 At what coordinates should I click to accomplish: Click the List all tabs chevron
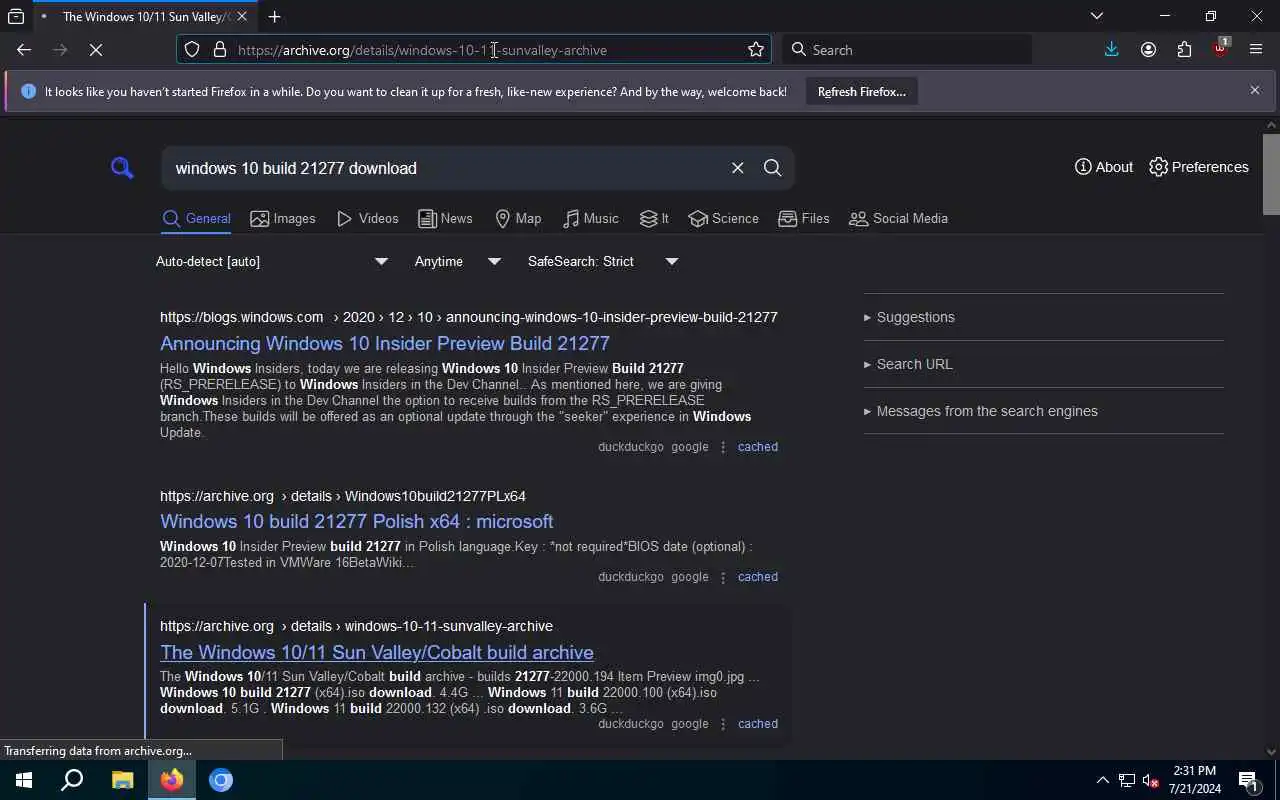point(1097,16)
